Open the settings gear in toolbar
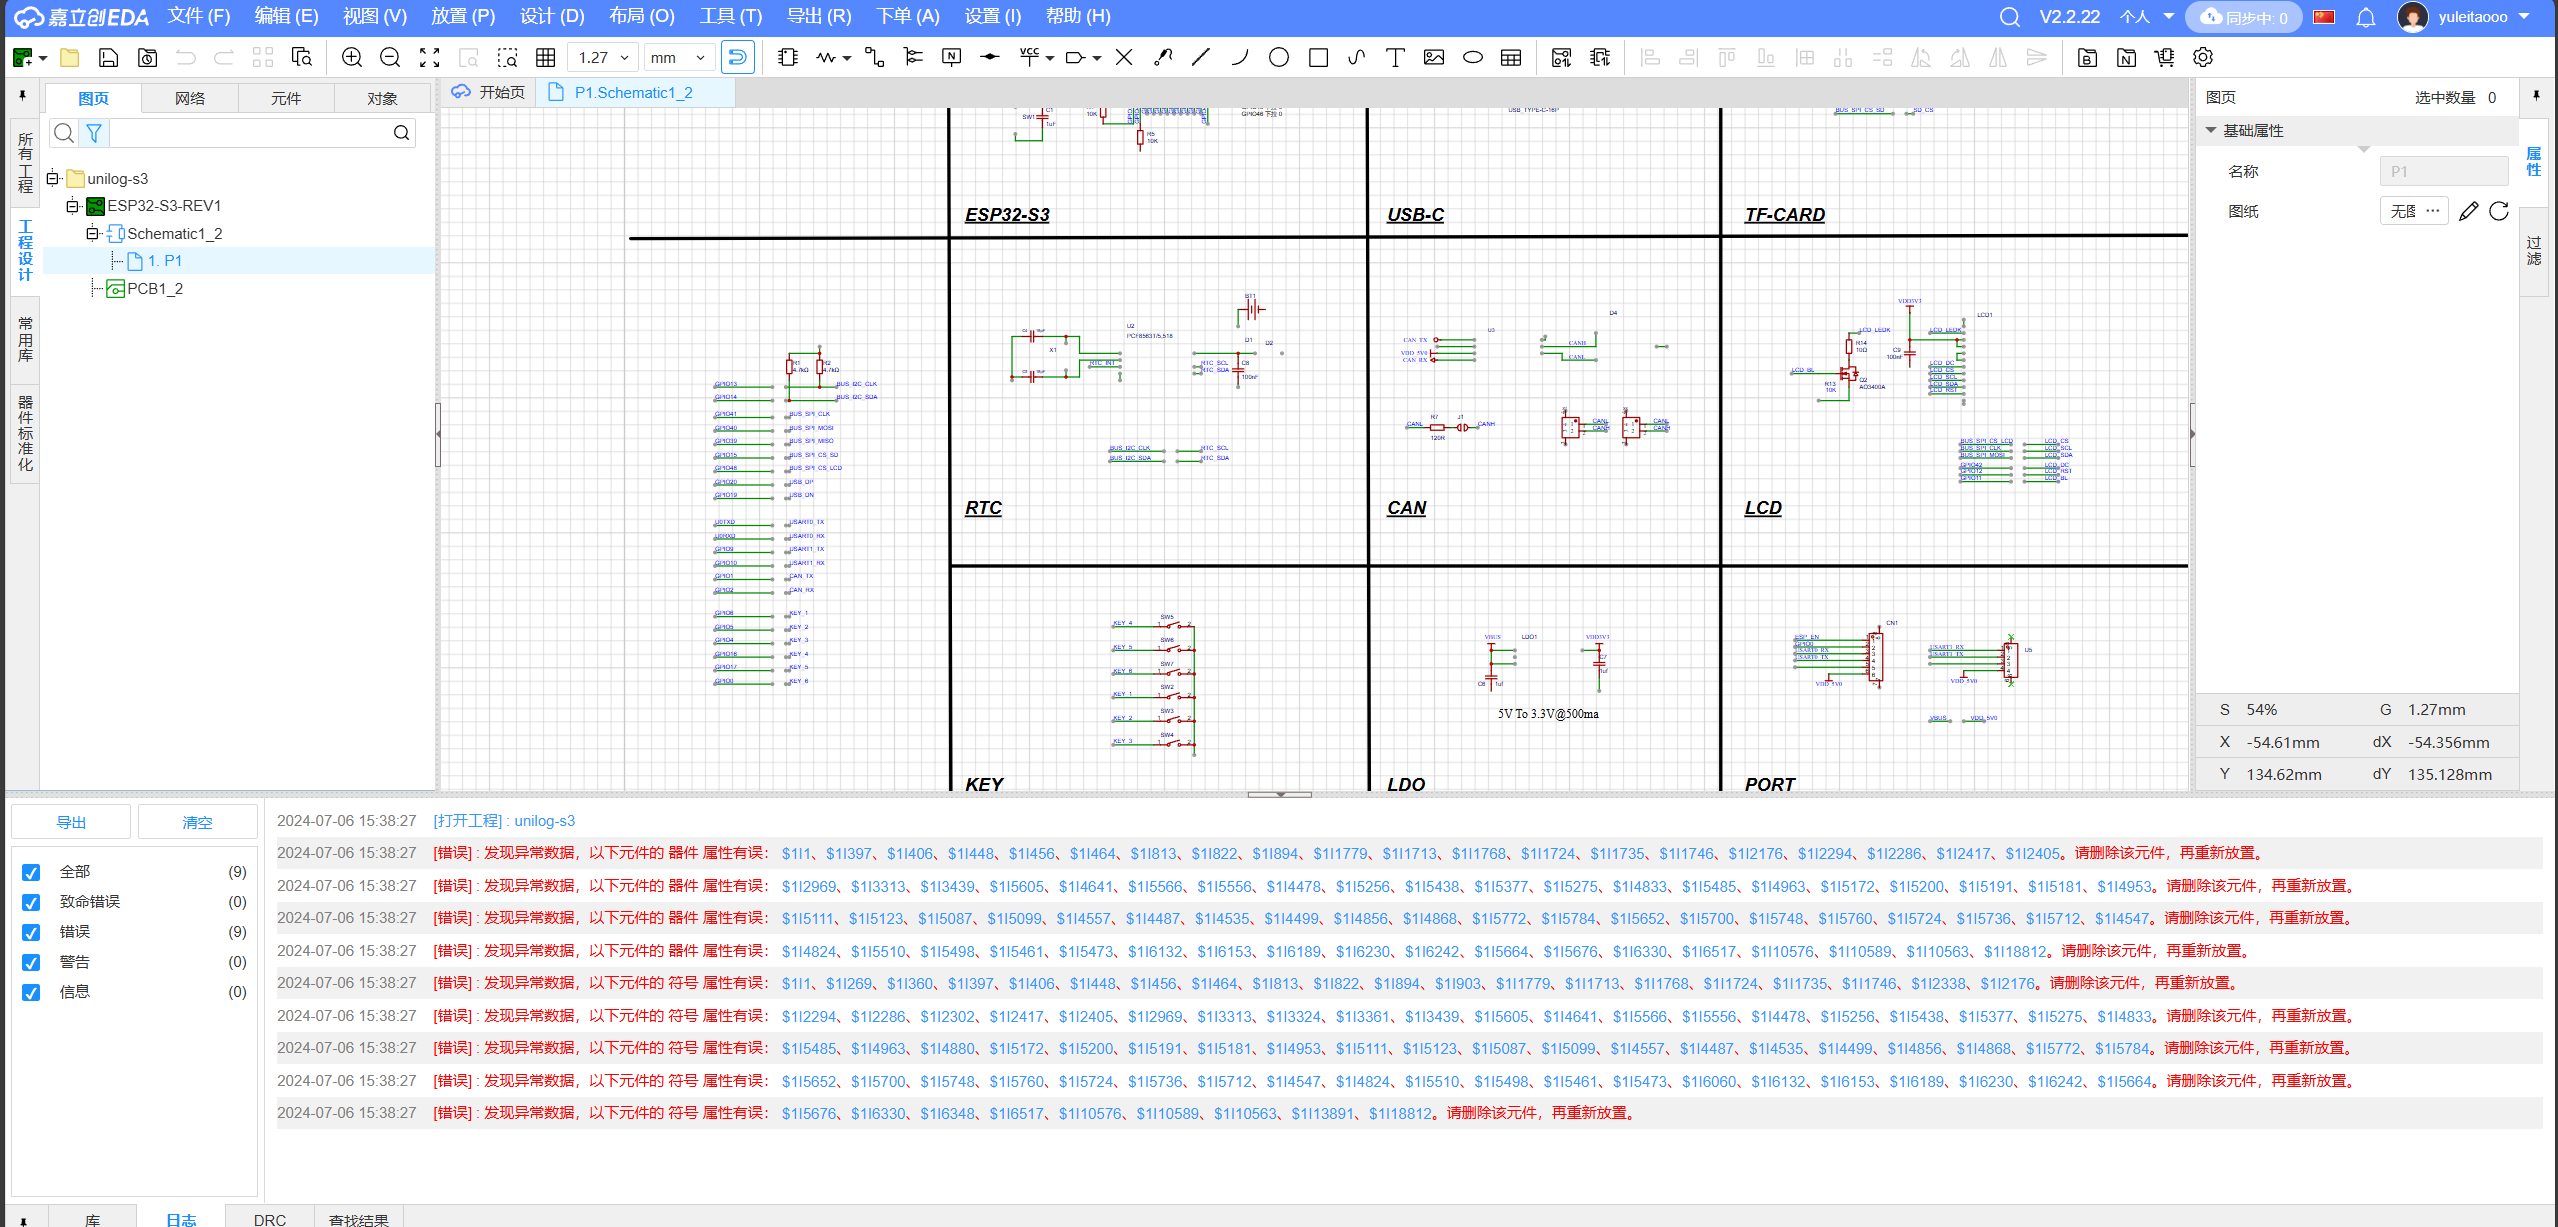2558x1227 pixels. [2203, 58]
